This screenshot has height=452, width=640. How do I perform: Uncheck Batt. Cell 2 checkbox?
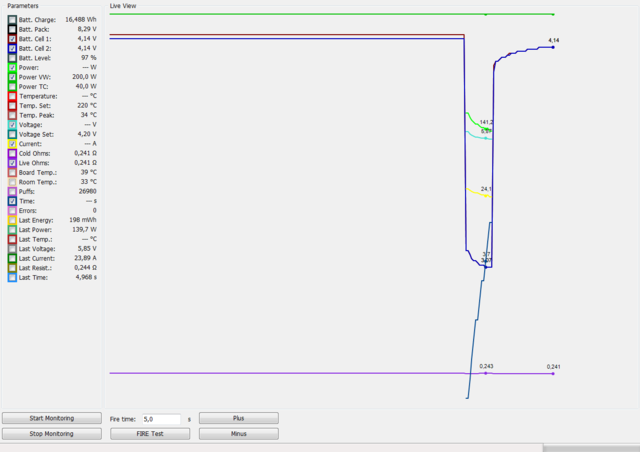click(x=11, y=48)
